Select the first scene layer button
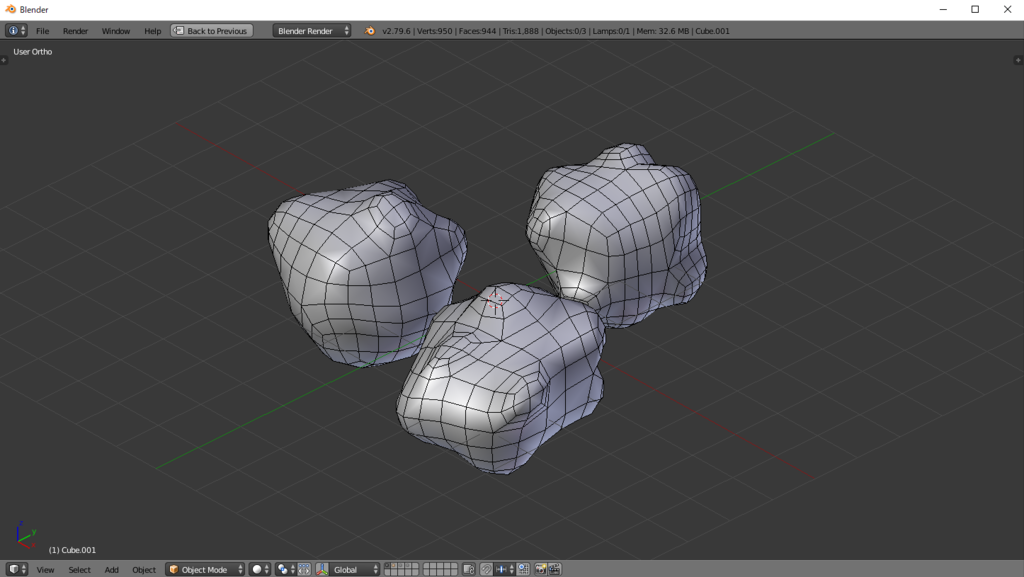The height and width of the screenshot is (577, 1024). [x=387, y=565]
